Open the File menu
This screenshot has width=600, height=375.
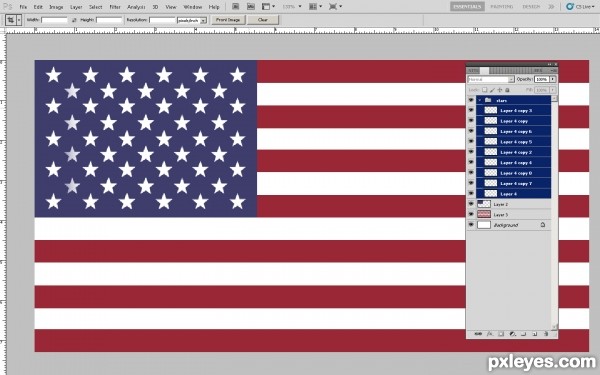pos(23,7)
